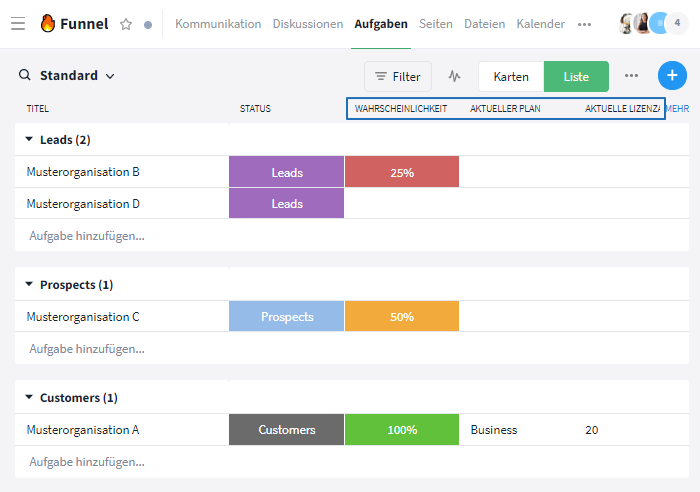The width and height of the screenshot is (700, 492).
Task: Switch to Liste view
Action: (576, 76)
